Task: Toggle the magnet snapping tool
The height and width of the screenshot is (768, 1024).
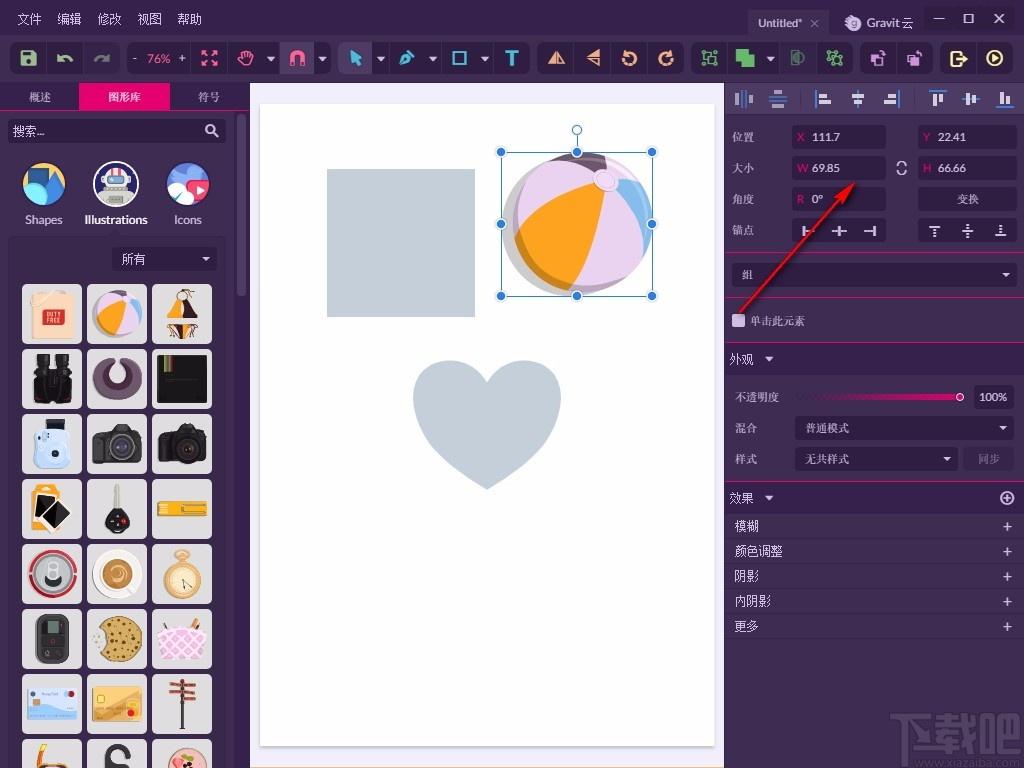Action: [x=297, y=58]
